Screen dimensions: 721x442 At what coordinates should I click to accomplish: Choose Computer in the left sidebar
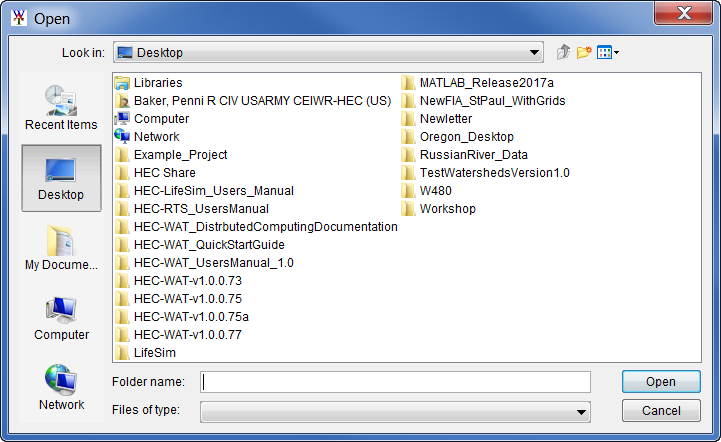pyautogui.click(x=61, y=318)
